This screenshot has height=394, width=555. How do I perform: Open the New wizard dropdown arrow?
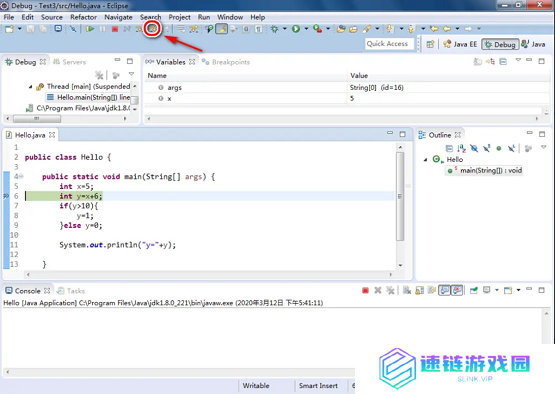pyautogui.click(x=19, y=29)
